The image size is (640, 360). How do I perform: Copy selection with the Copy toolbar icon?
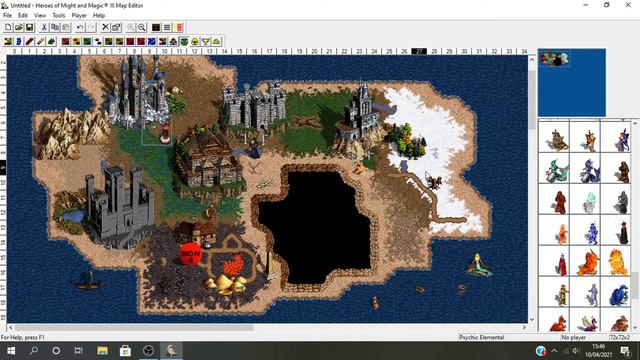pyautogui.click(x=55, y=27)
